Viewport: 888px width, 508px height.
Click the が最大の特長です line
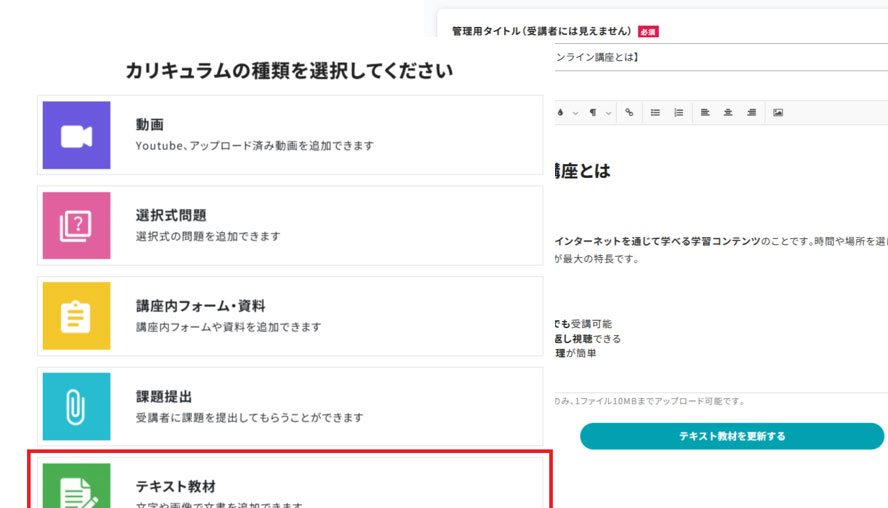pos(597,259)
